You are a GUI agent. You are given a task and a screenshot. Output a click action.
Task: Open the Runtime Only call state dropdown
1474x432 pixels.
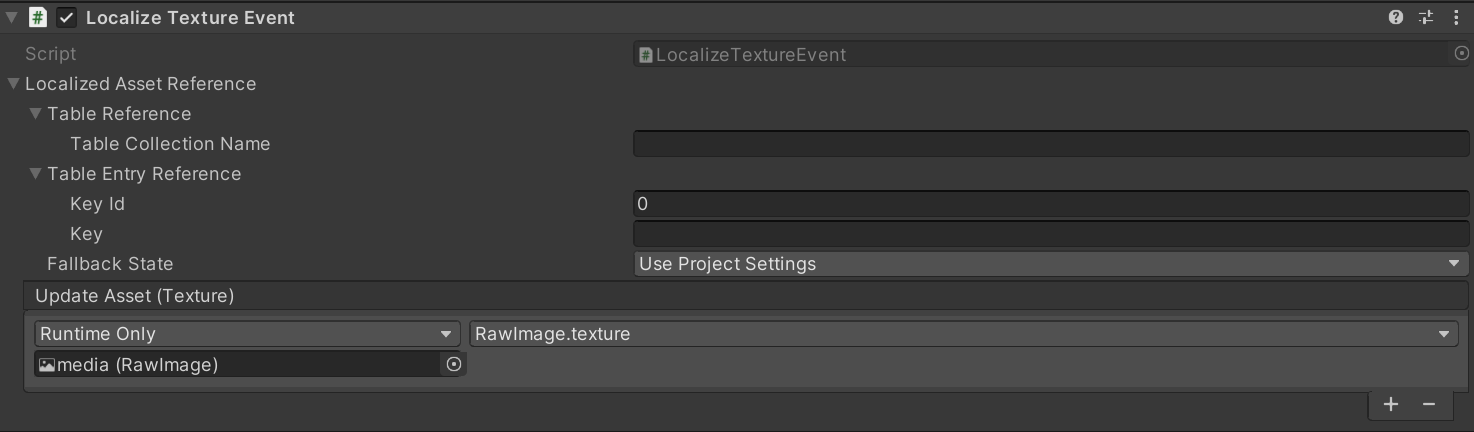[247, 334]
